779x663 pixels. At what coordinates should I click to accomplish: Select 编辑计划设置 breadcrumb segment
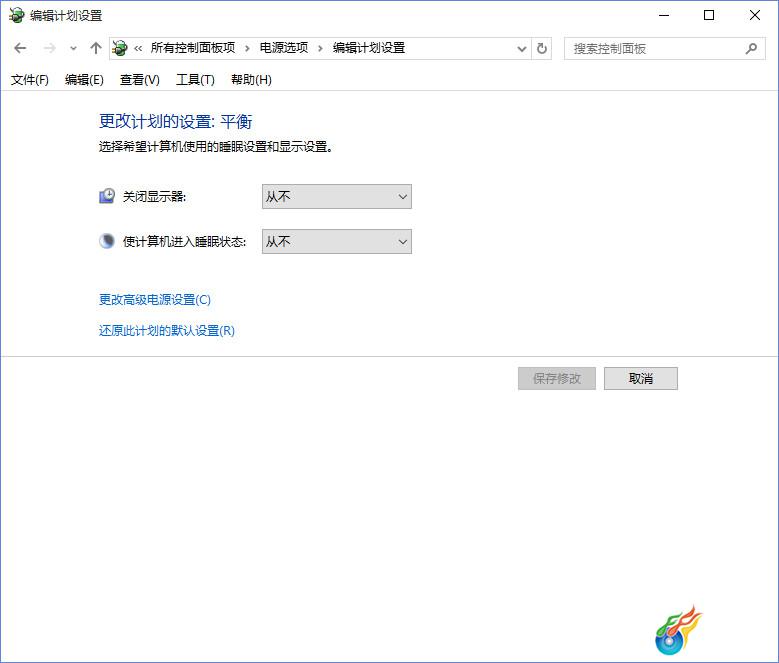[369, 48]
